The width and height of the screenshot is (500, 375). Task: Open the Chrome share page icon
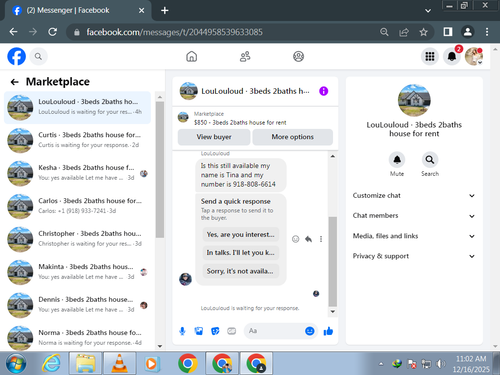pyautogui.click(x=404, y=32)
